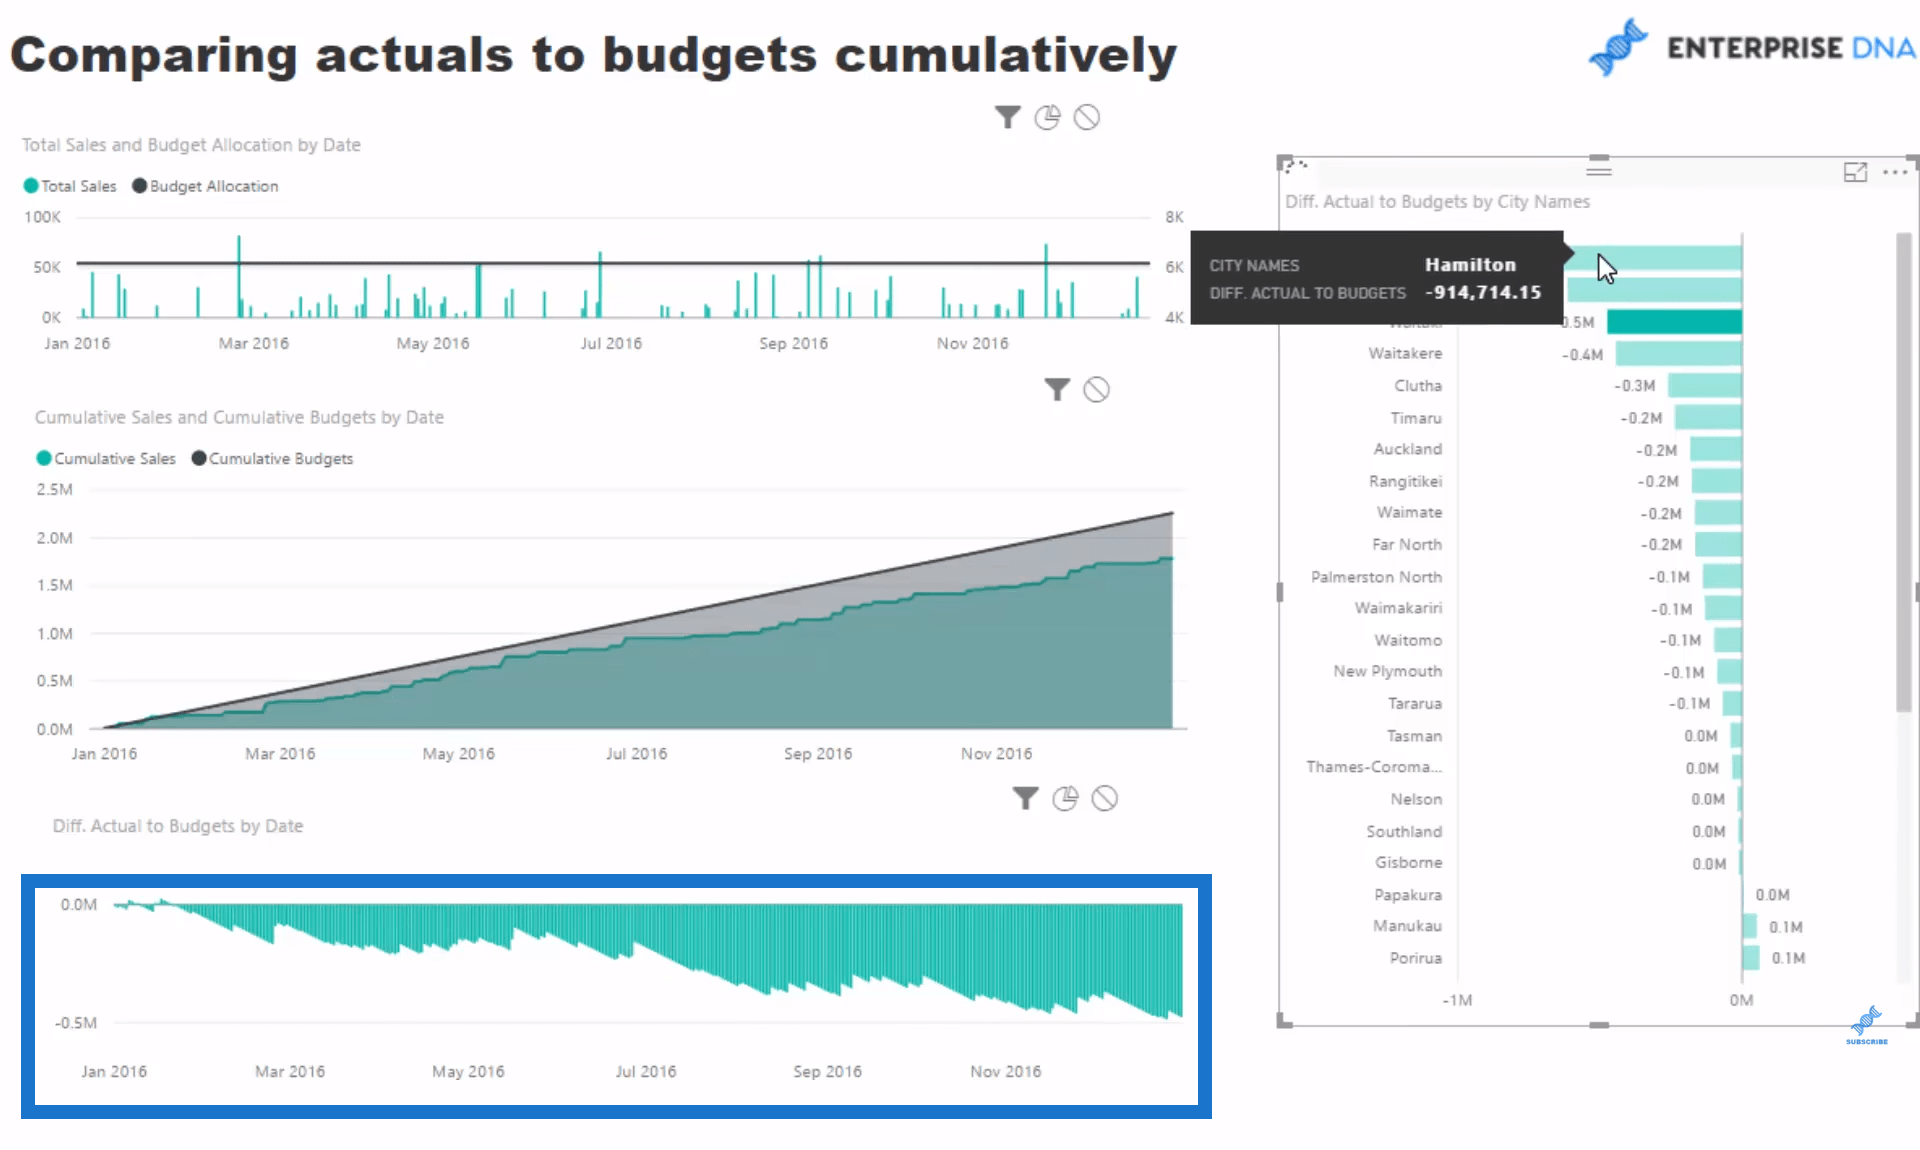Viewport: 1920px width, 1150px height.
Task: Click the filter icon on diff chart
Action: pyautogui.click(x=1026, y=798)
